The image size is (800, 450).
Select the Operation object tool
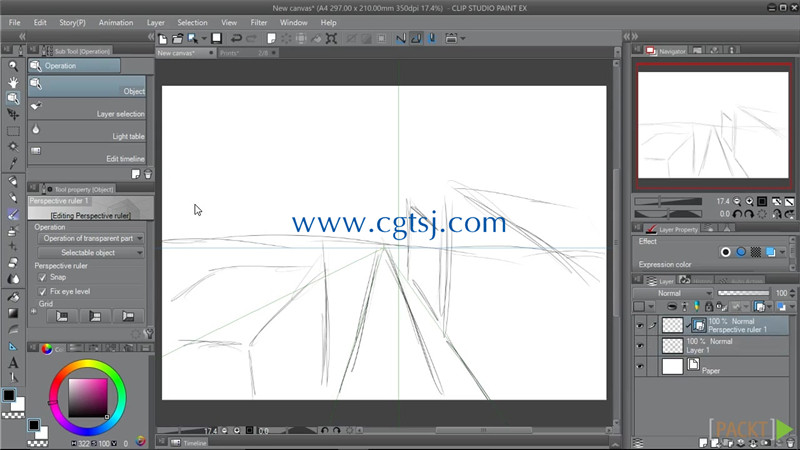coord(13,98)
